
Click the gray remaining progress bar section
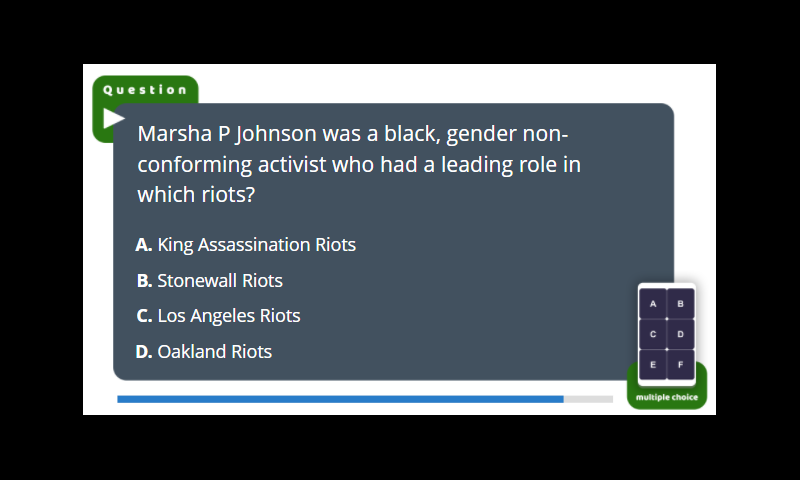point(588,399)
